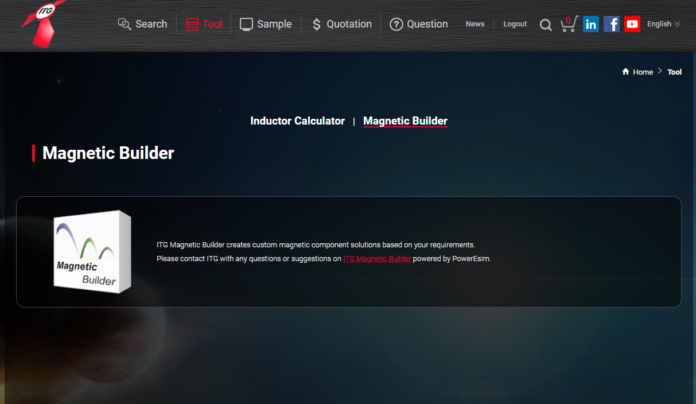Open the Sample menu item
The height and width of the screenshot is (404, 696).
pos(265,24)
